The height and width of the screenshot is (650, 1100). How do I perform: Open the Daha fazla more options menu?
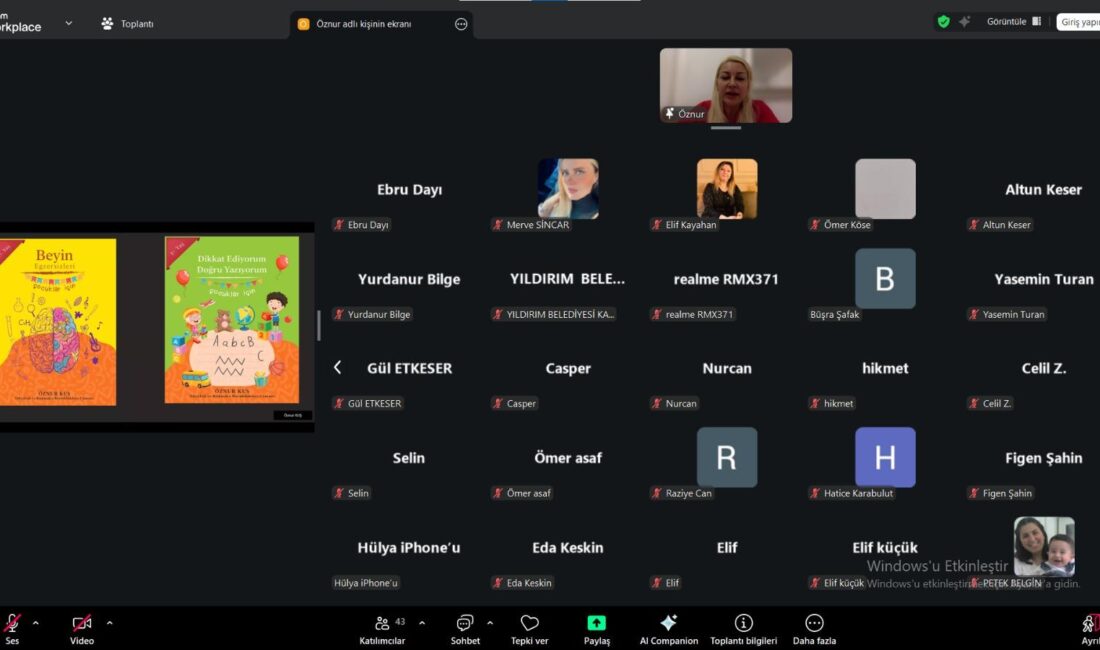click(814, 624)
